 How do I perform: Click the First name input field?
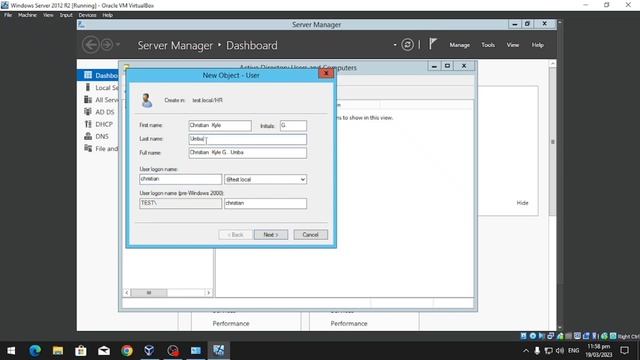pos(220,126)
